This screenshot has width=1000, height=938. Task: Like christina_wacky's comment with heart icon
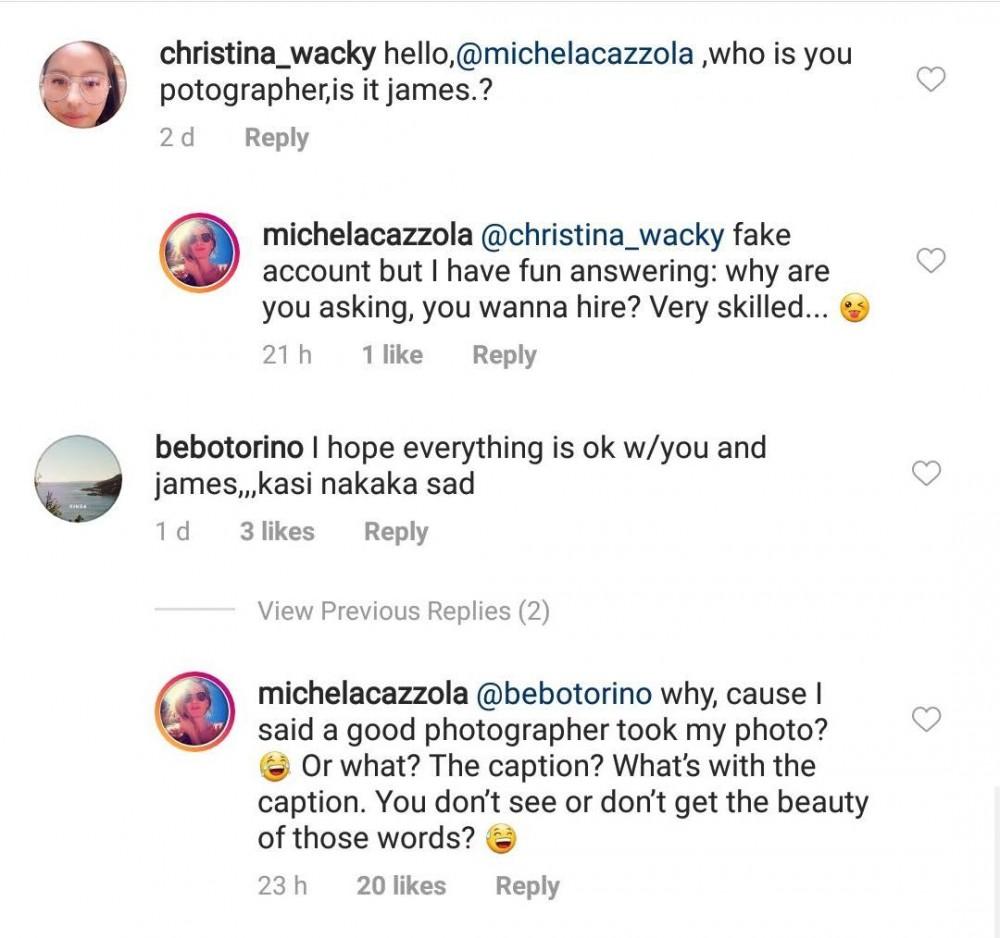click(x=931, y=79)
